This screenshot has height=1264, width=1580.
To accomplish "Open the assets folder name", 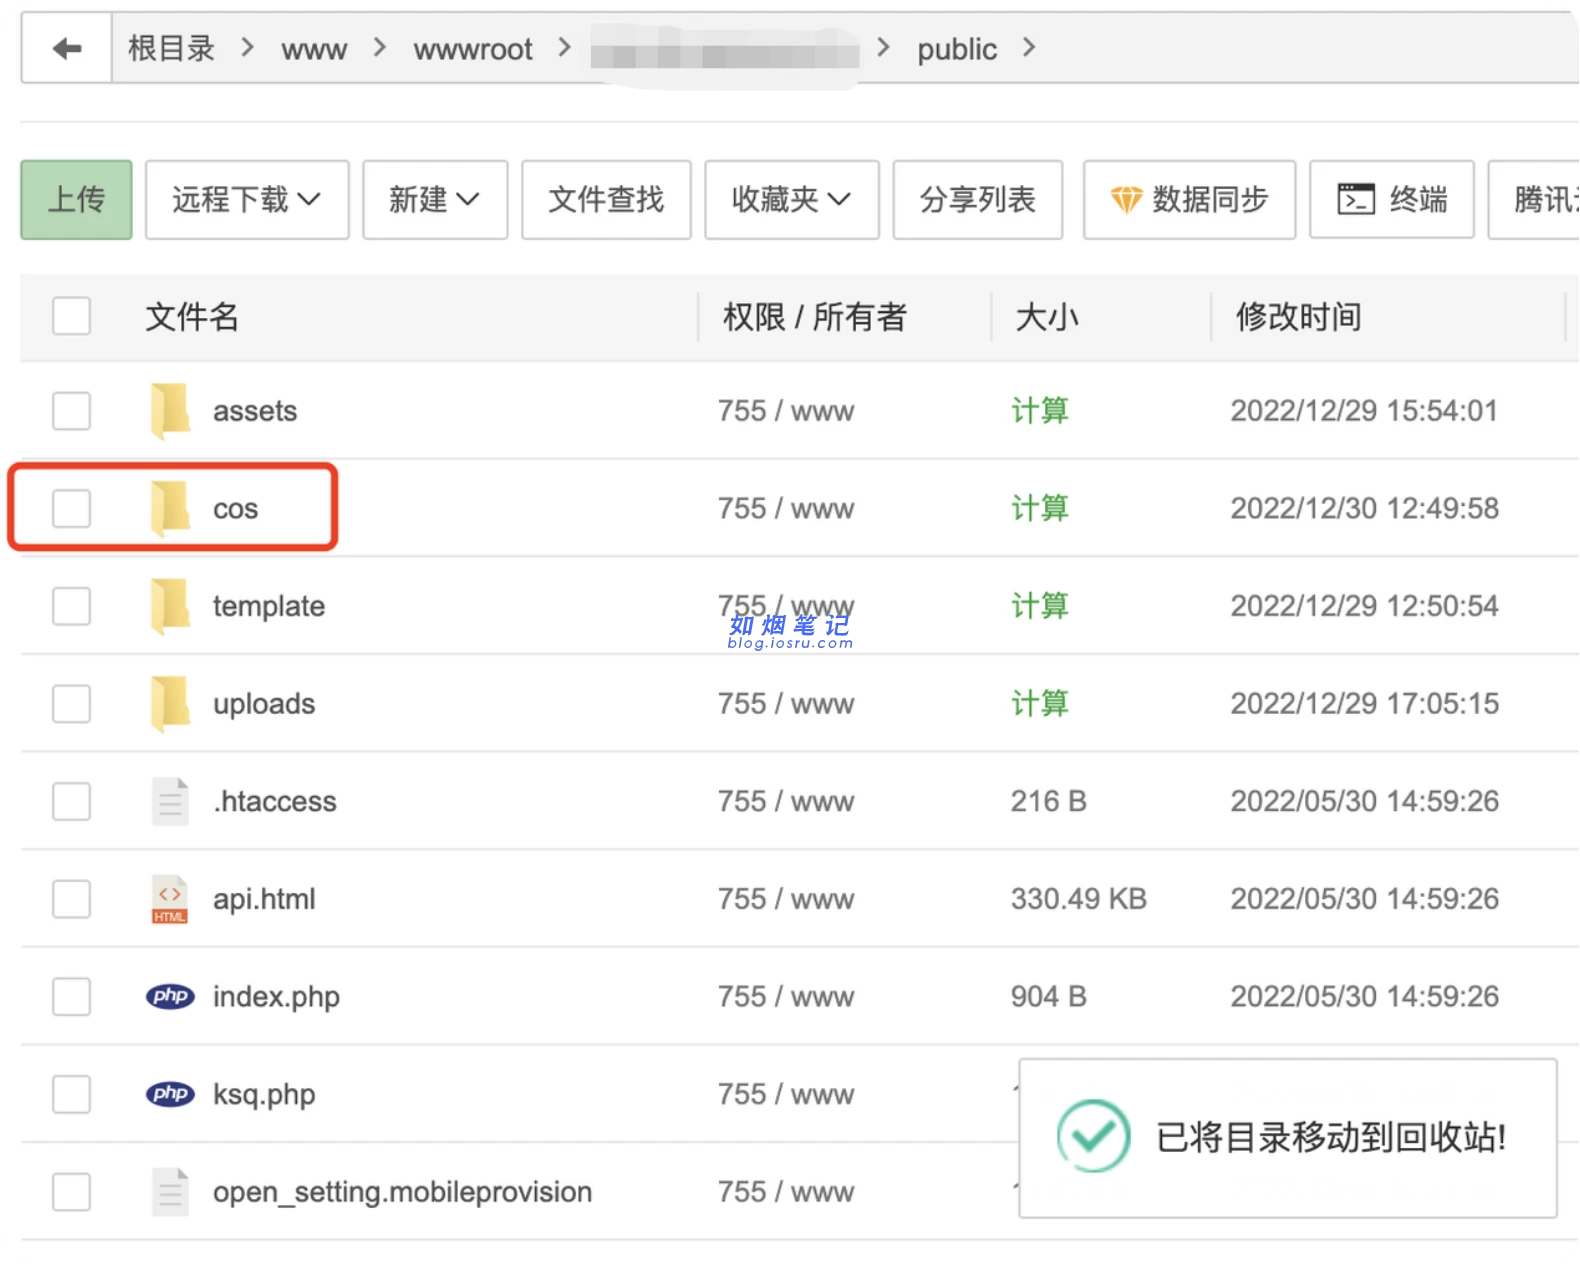I will (255, 411).
